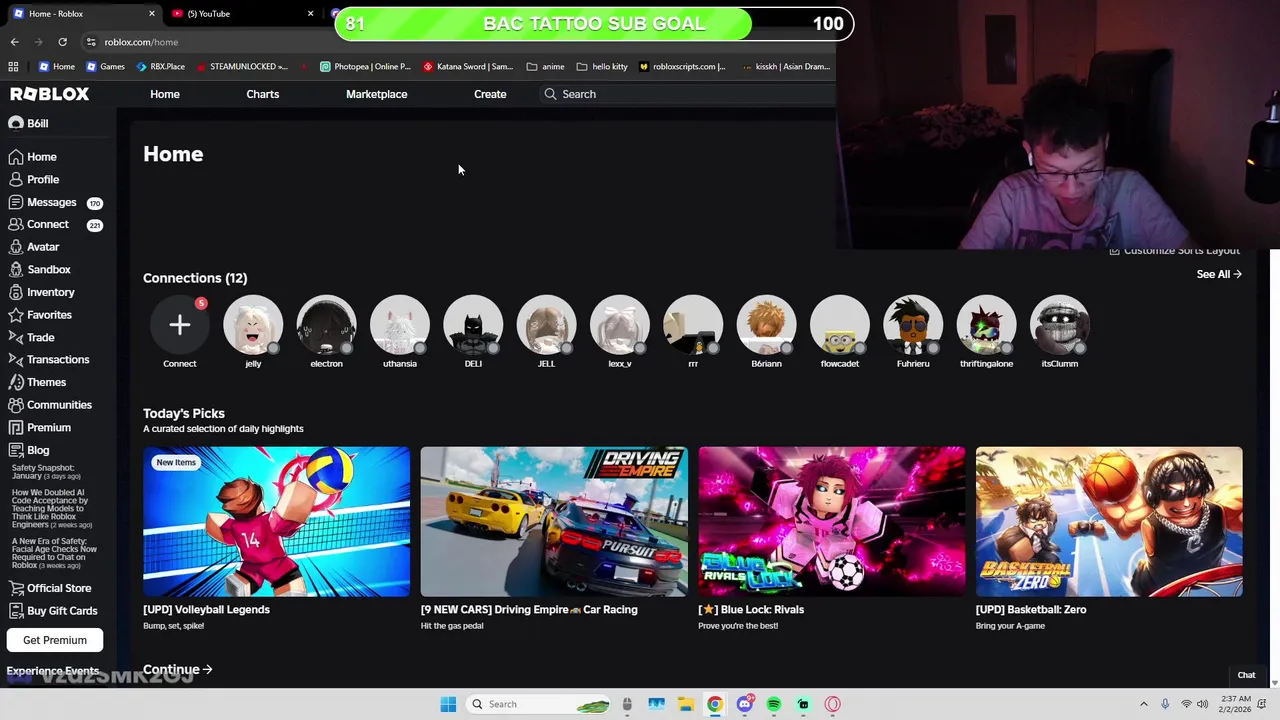Open Inventory in the sidebar

42,292
